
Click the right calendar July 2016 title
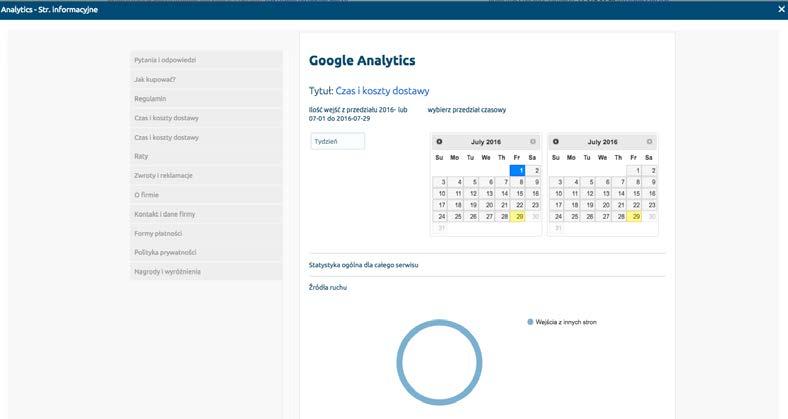click(602, 142)
